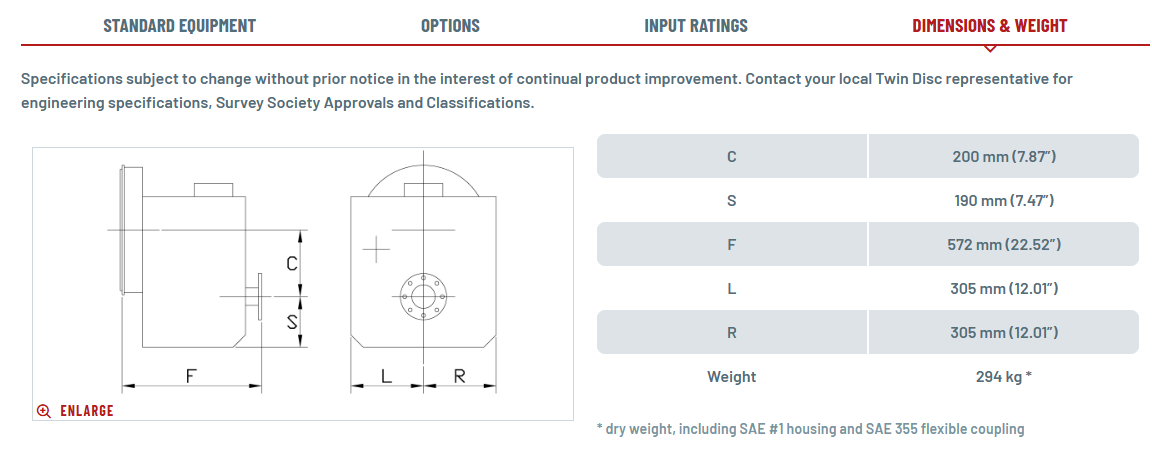Image resolution: width=1152 pixels, height=451 pixels.
Task: Go to the Input Ratings tab
Action: (x=696, y=26)
